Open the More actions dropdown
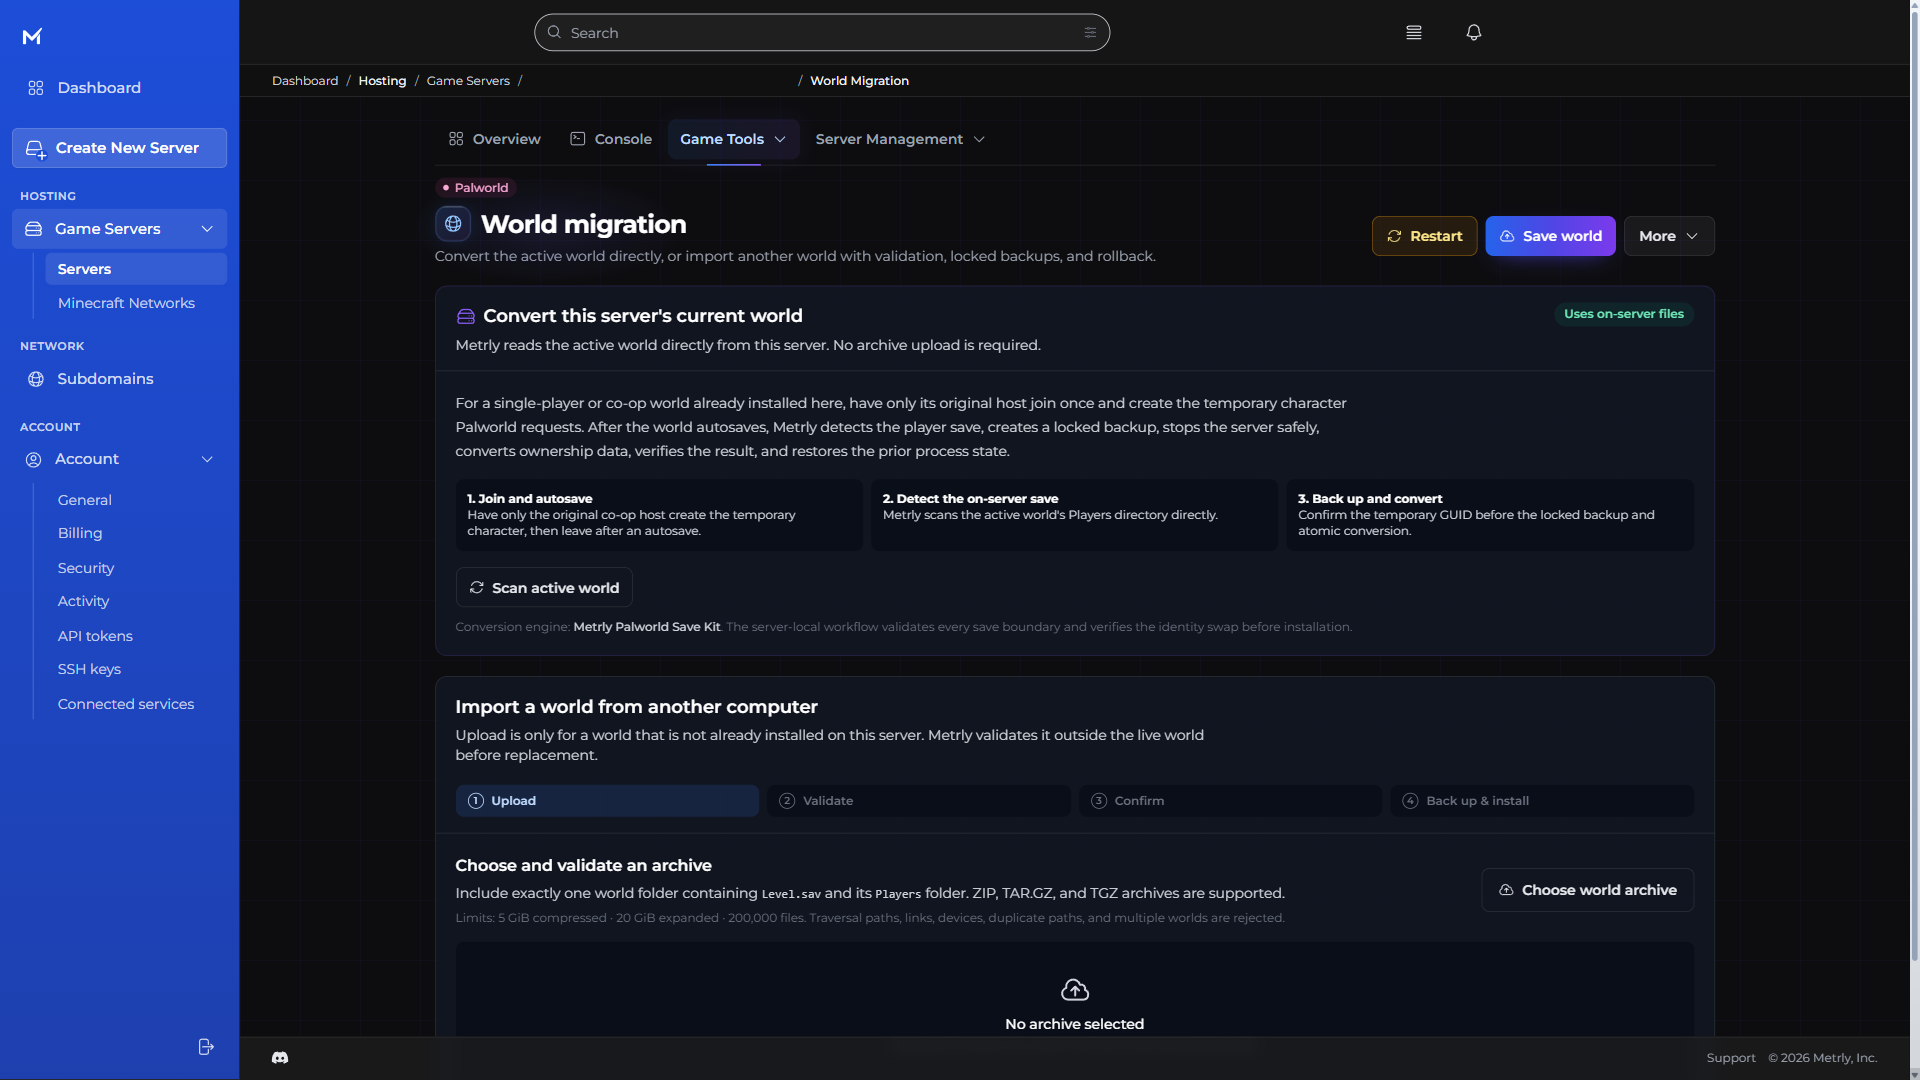This screenshot has height=1080, width=1920. 1668,236
